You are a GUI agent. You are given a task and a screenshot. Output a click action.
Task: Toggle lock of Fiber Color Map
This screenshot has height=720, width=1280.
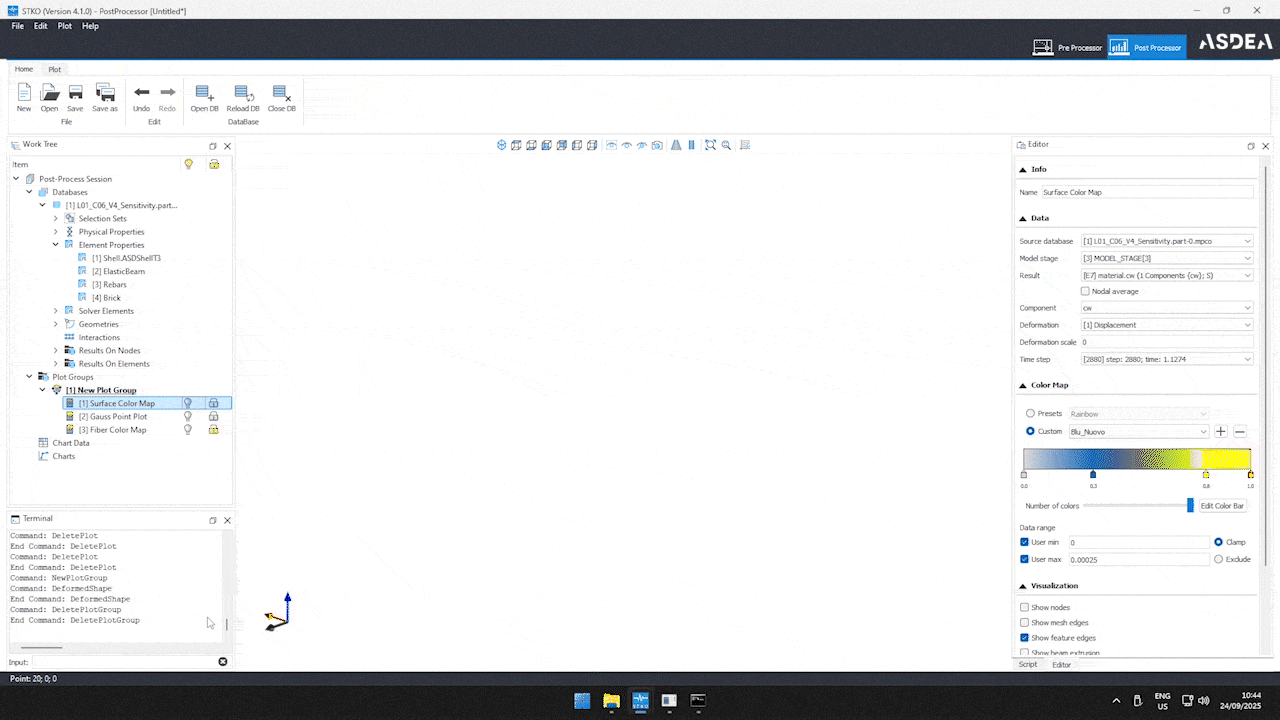(x=213, y=429)
